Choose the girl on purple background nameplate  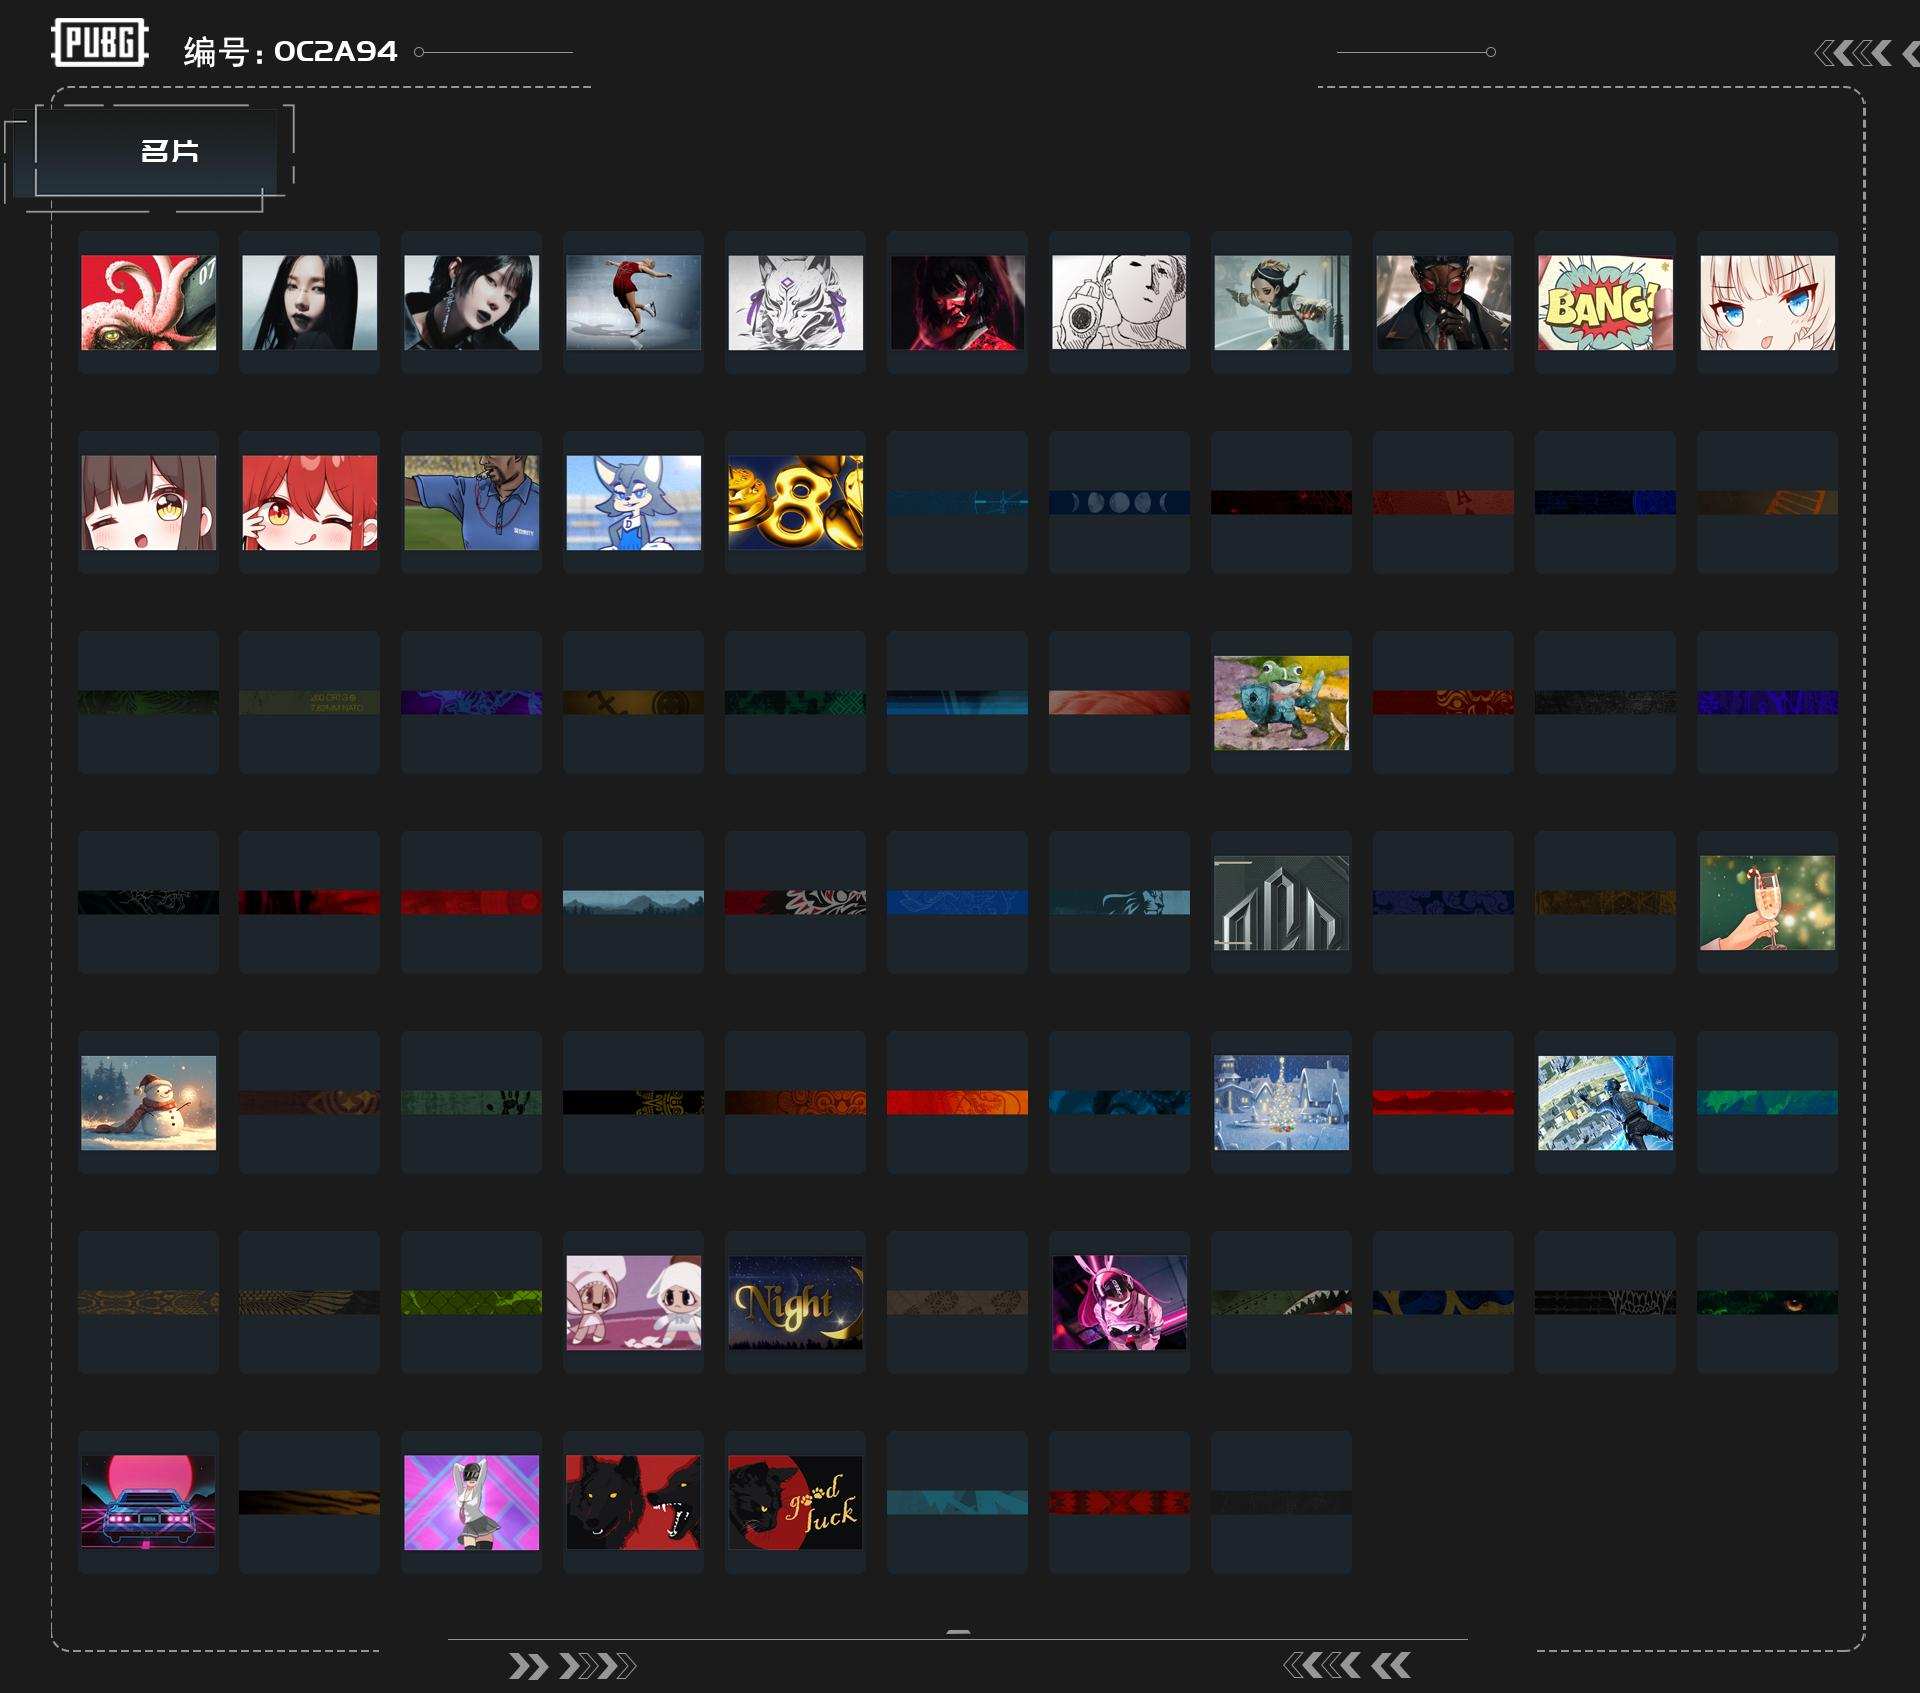click(x=471, y=1502)
